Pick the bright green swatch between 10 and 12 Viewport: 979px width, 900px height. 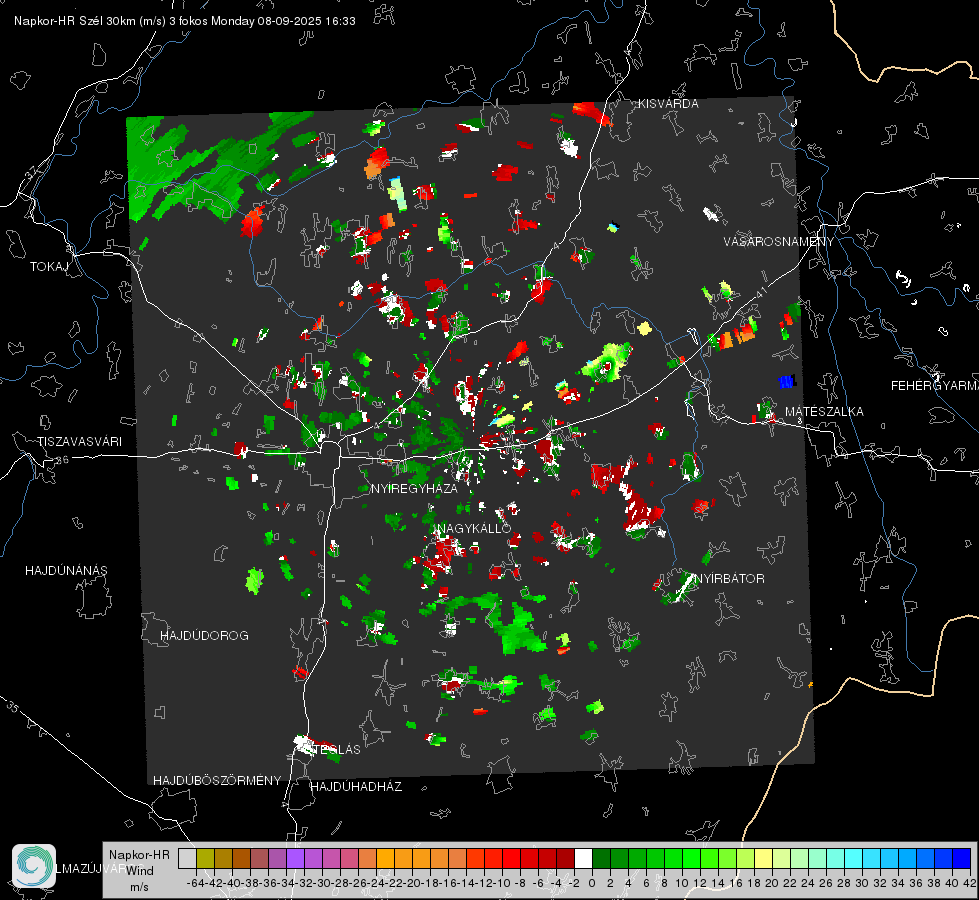click(x=691, y=858)
